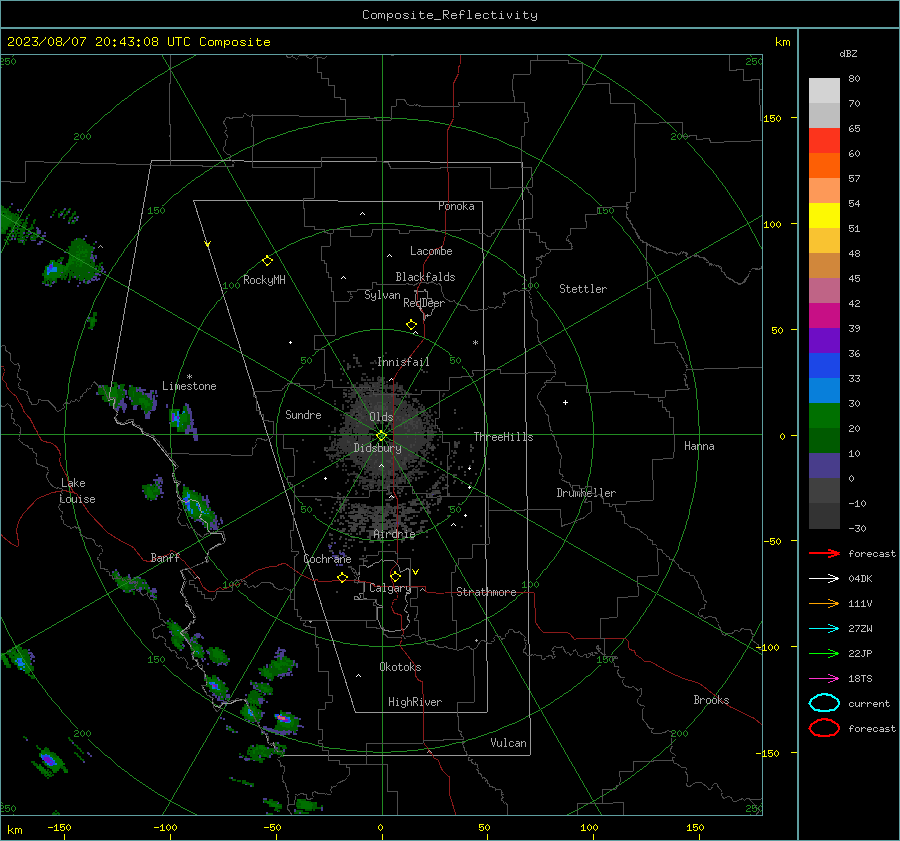Click the Airdrie label
This screenshot has height=841, width=900.
[x=394, y=534]
